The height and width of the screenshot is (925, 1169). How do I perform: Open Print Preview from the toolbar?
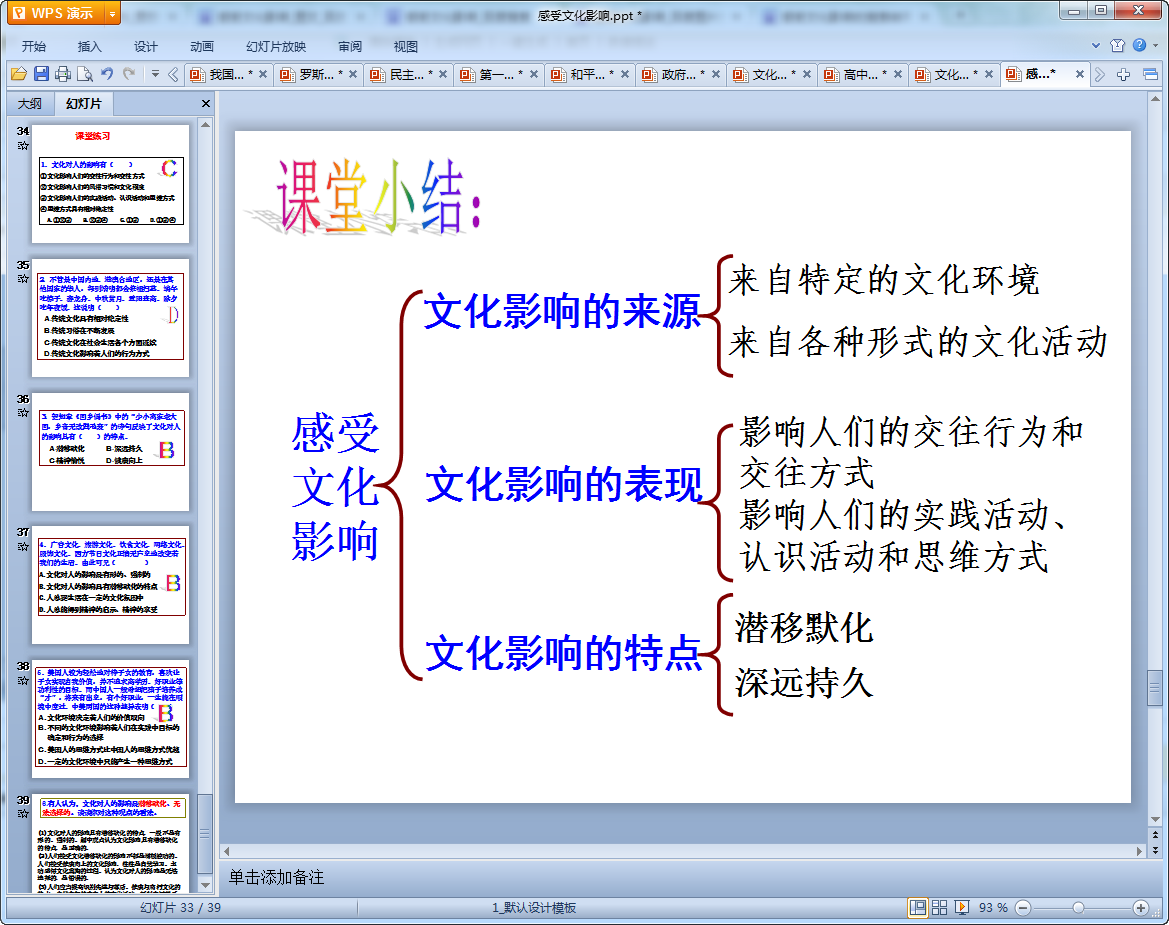85,74
